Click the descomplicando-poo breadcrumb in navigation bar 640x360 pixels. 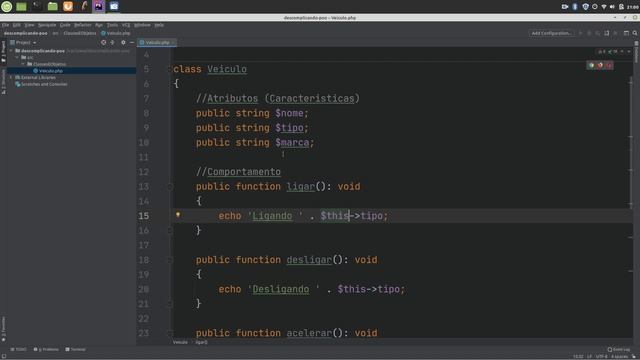tap(25, 33)
